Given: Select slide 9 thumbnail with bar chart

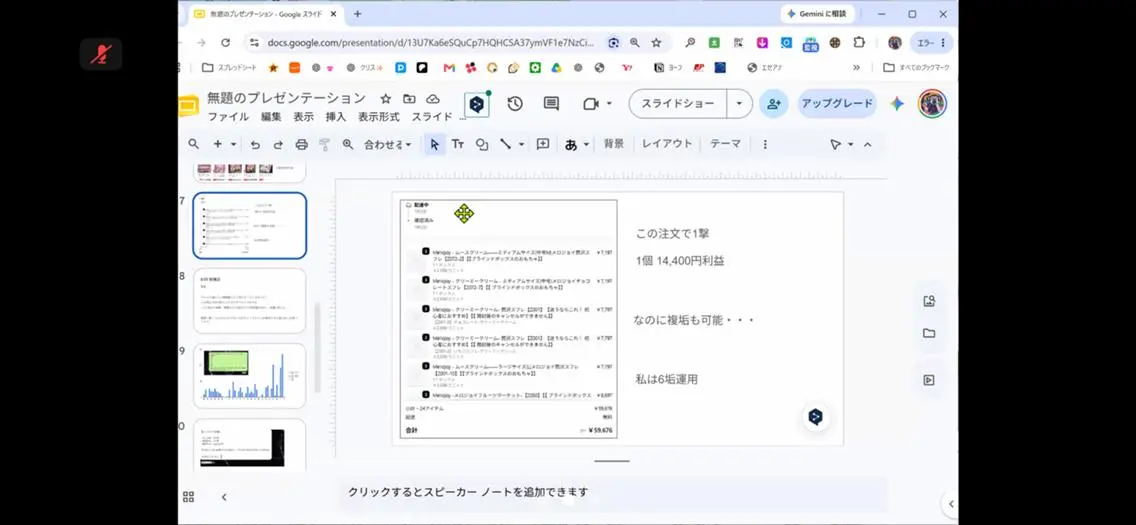Looking at the screenshot, I should click(249, 376).
